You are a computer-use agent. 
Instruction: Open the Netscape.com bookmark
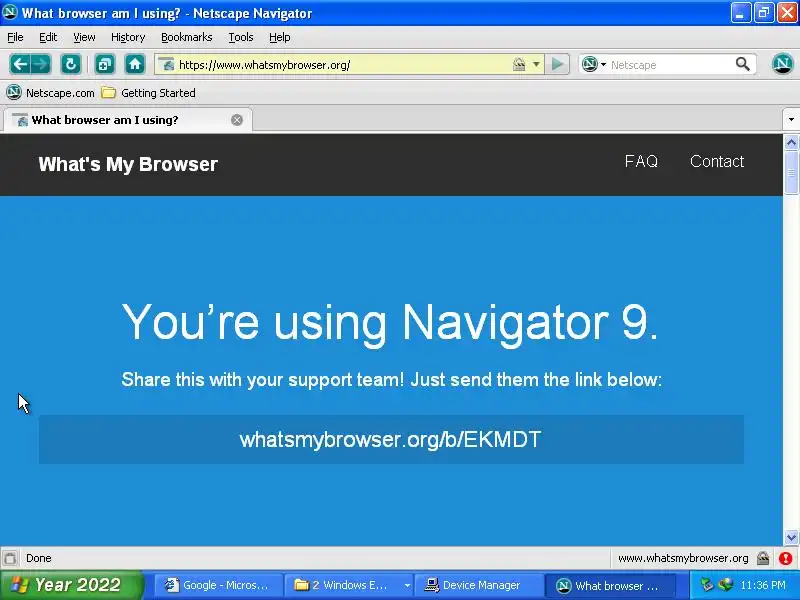50,93
